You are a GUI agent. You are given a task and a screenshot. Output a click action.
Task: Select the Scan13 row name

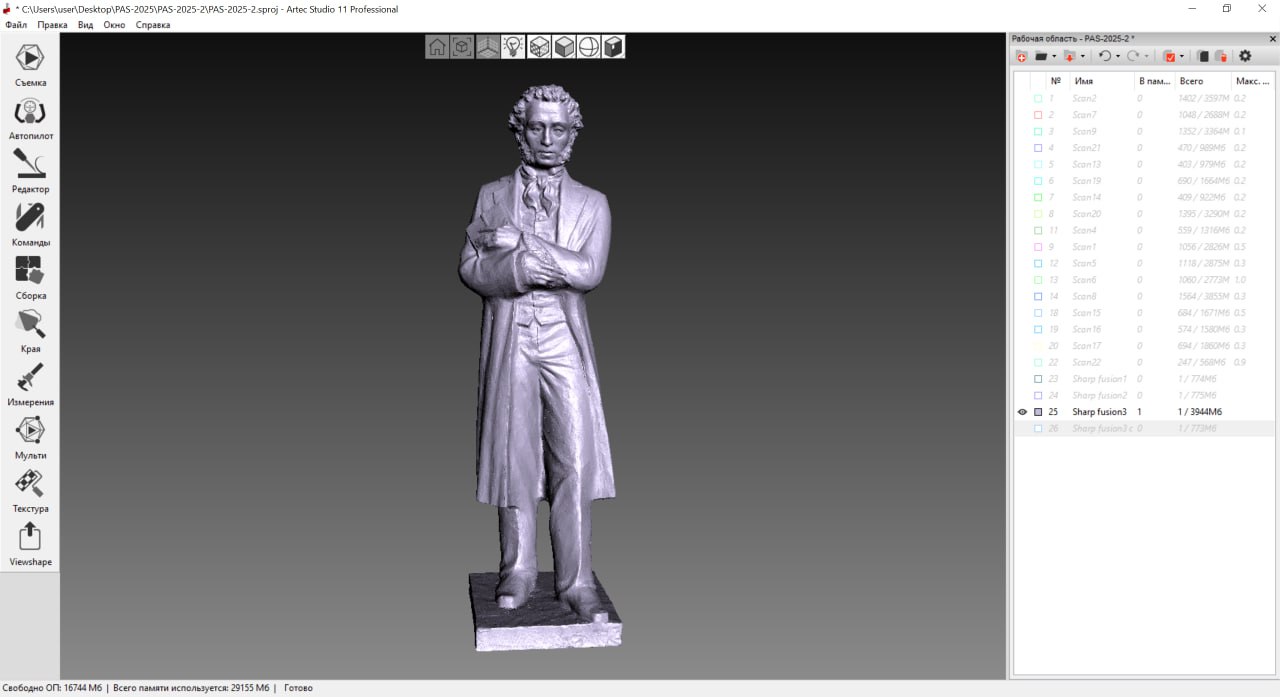[1087, 165]
